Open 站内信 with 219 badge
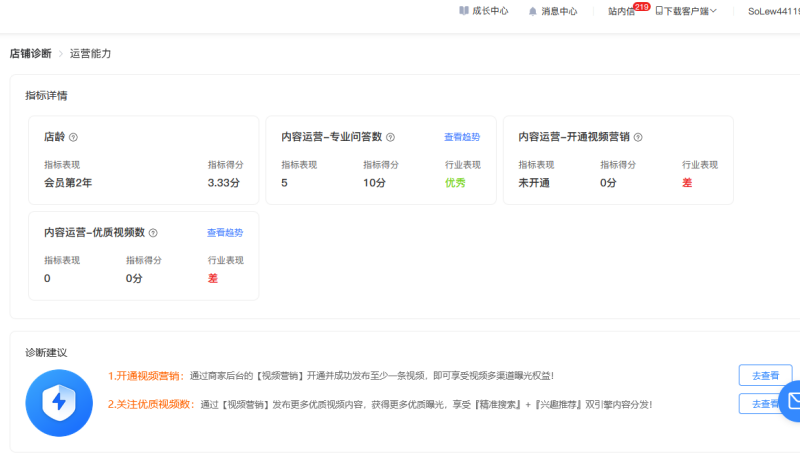 [621, 11]
